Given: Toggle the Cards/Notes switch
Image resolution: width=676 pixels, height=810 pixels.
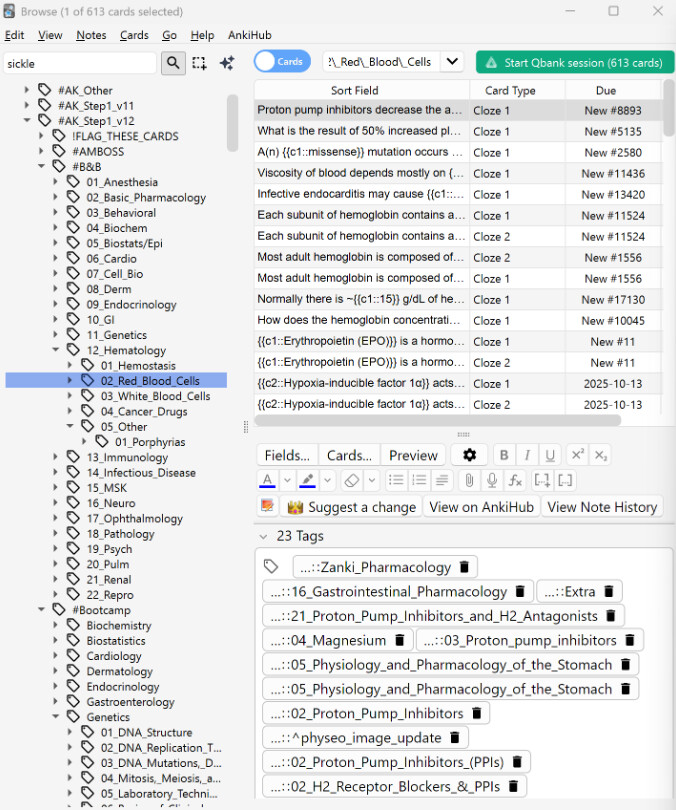Looking at the screenshot, I should [x=281, y=62].
